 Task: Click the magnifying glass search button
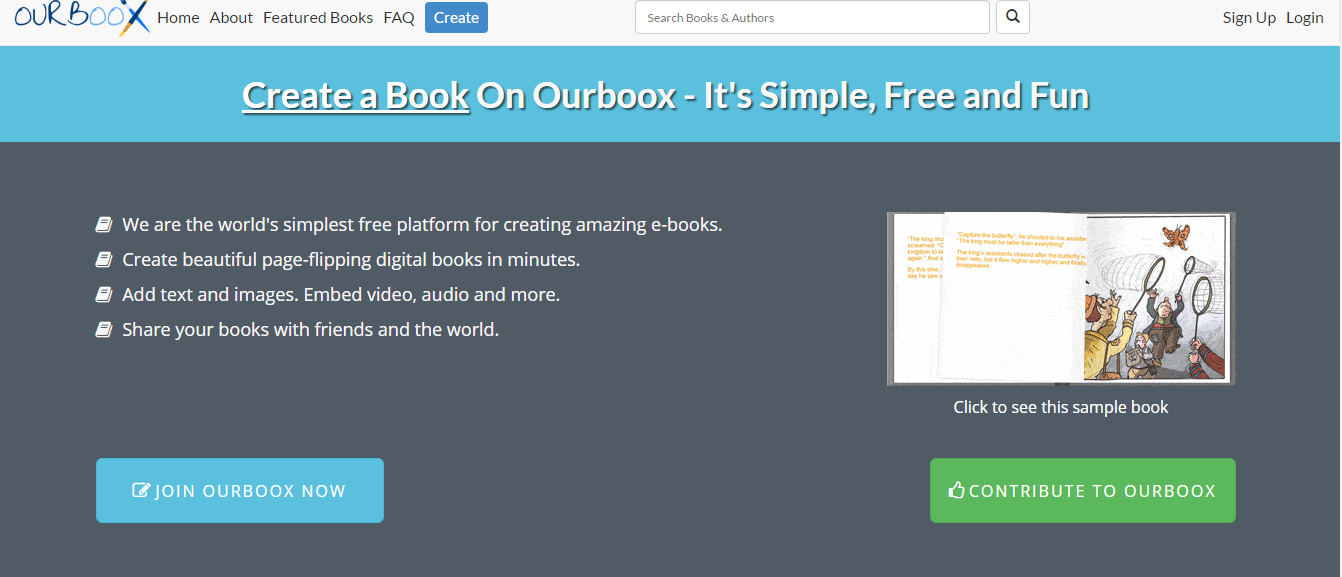(1013, 17)
